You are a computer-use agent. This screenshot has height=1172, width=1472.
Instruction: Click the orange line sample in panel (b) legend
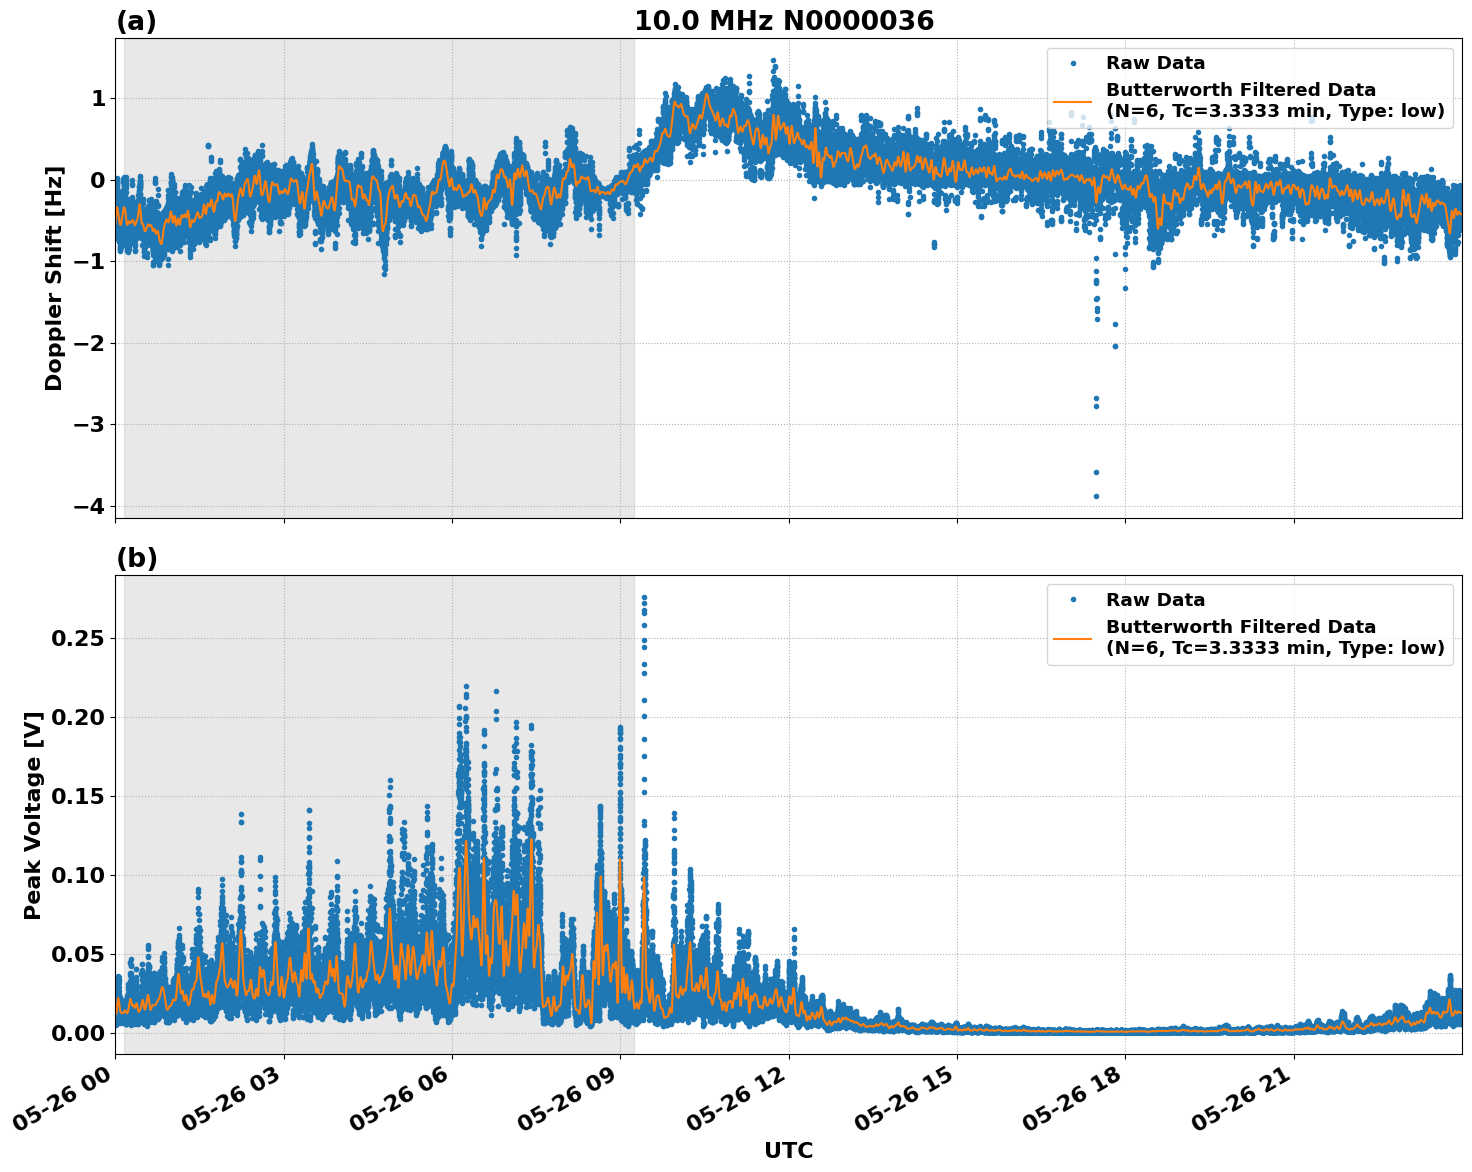pyautogui.click(x=1075, y=637)
